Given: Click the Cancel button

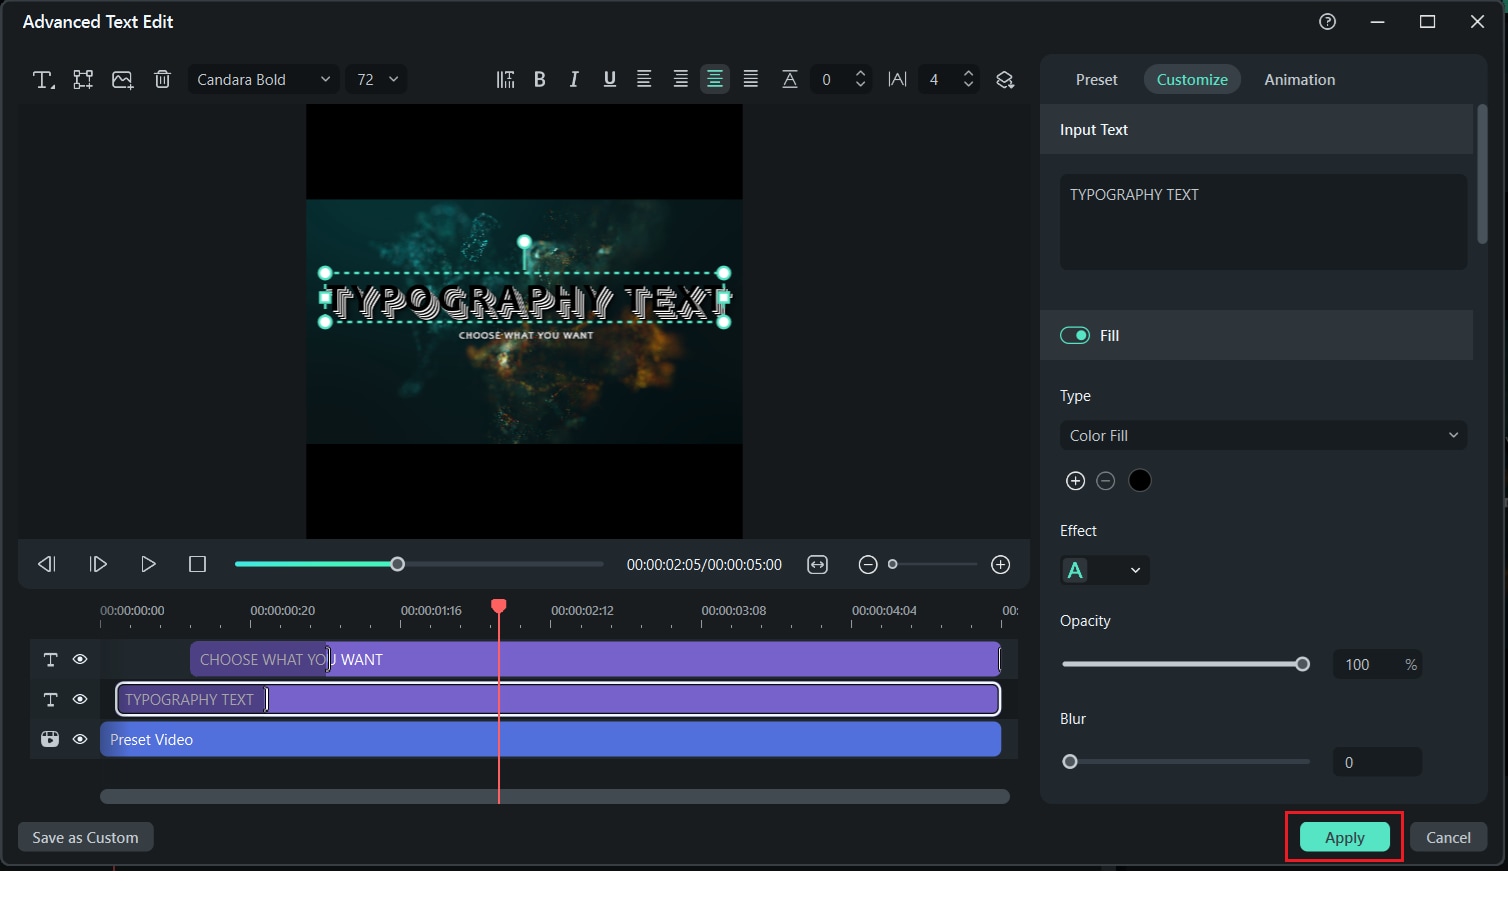Looking at the screenshot, I should 1448,837.
